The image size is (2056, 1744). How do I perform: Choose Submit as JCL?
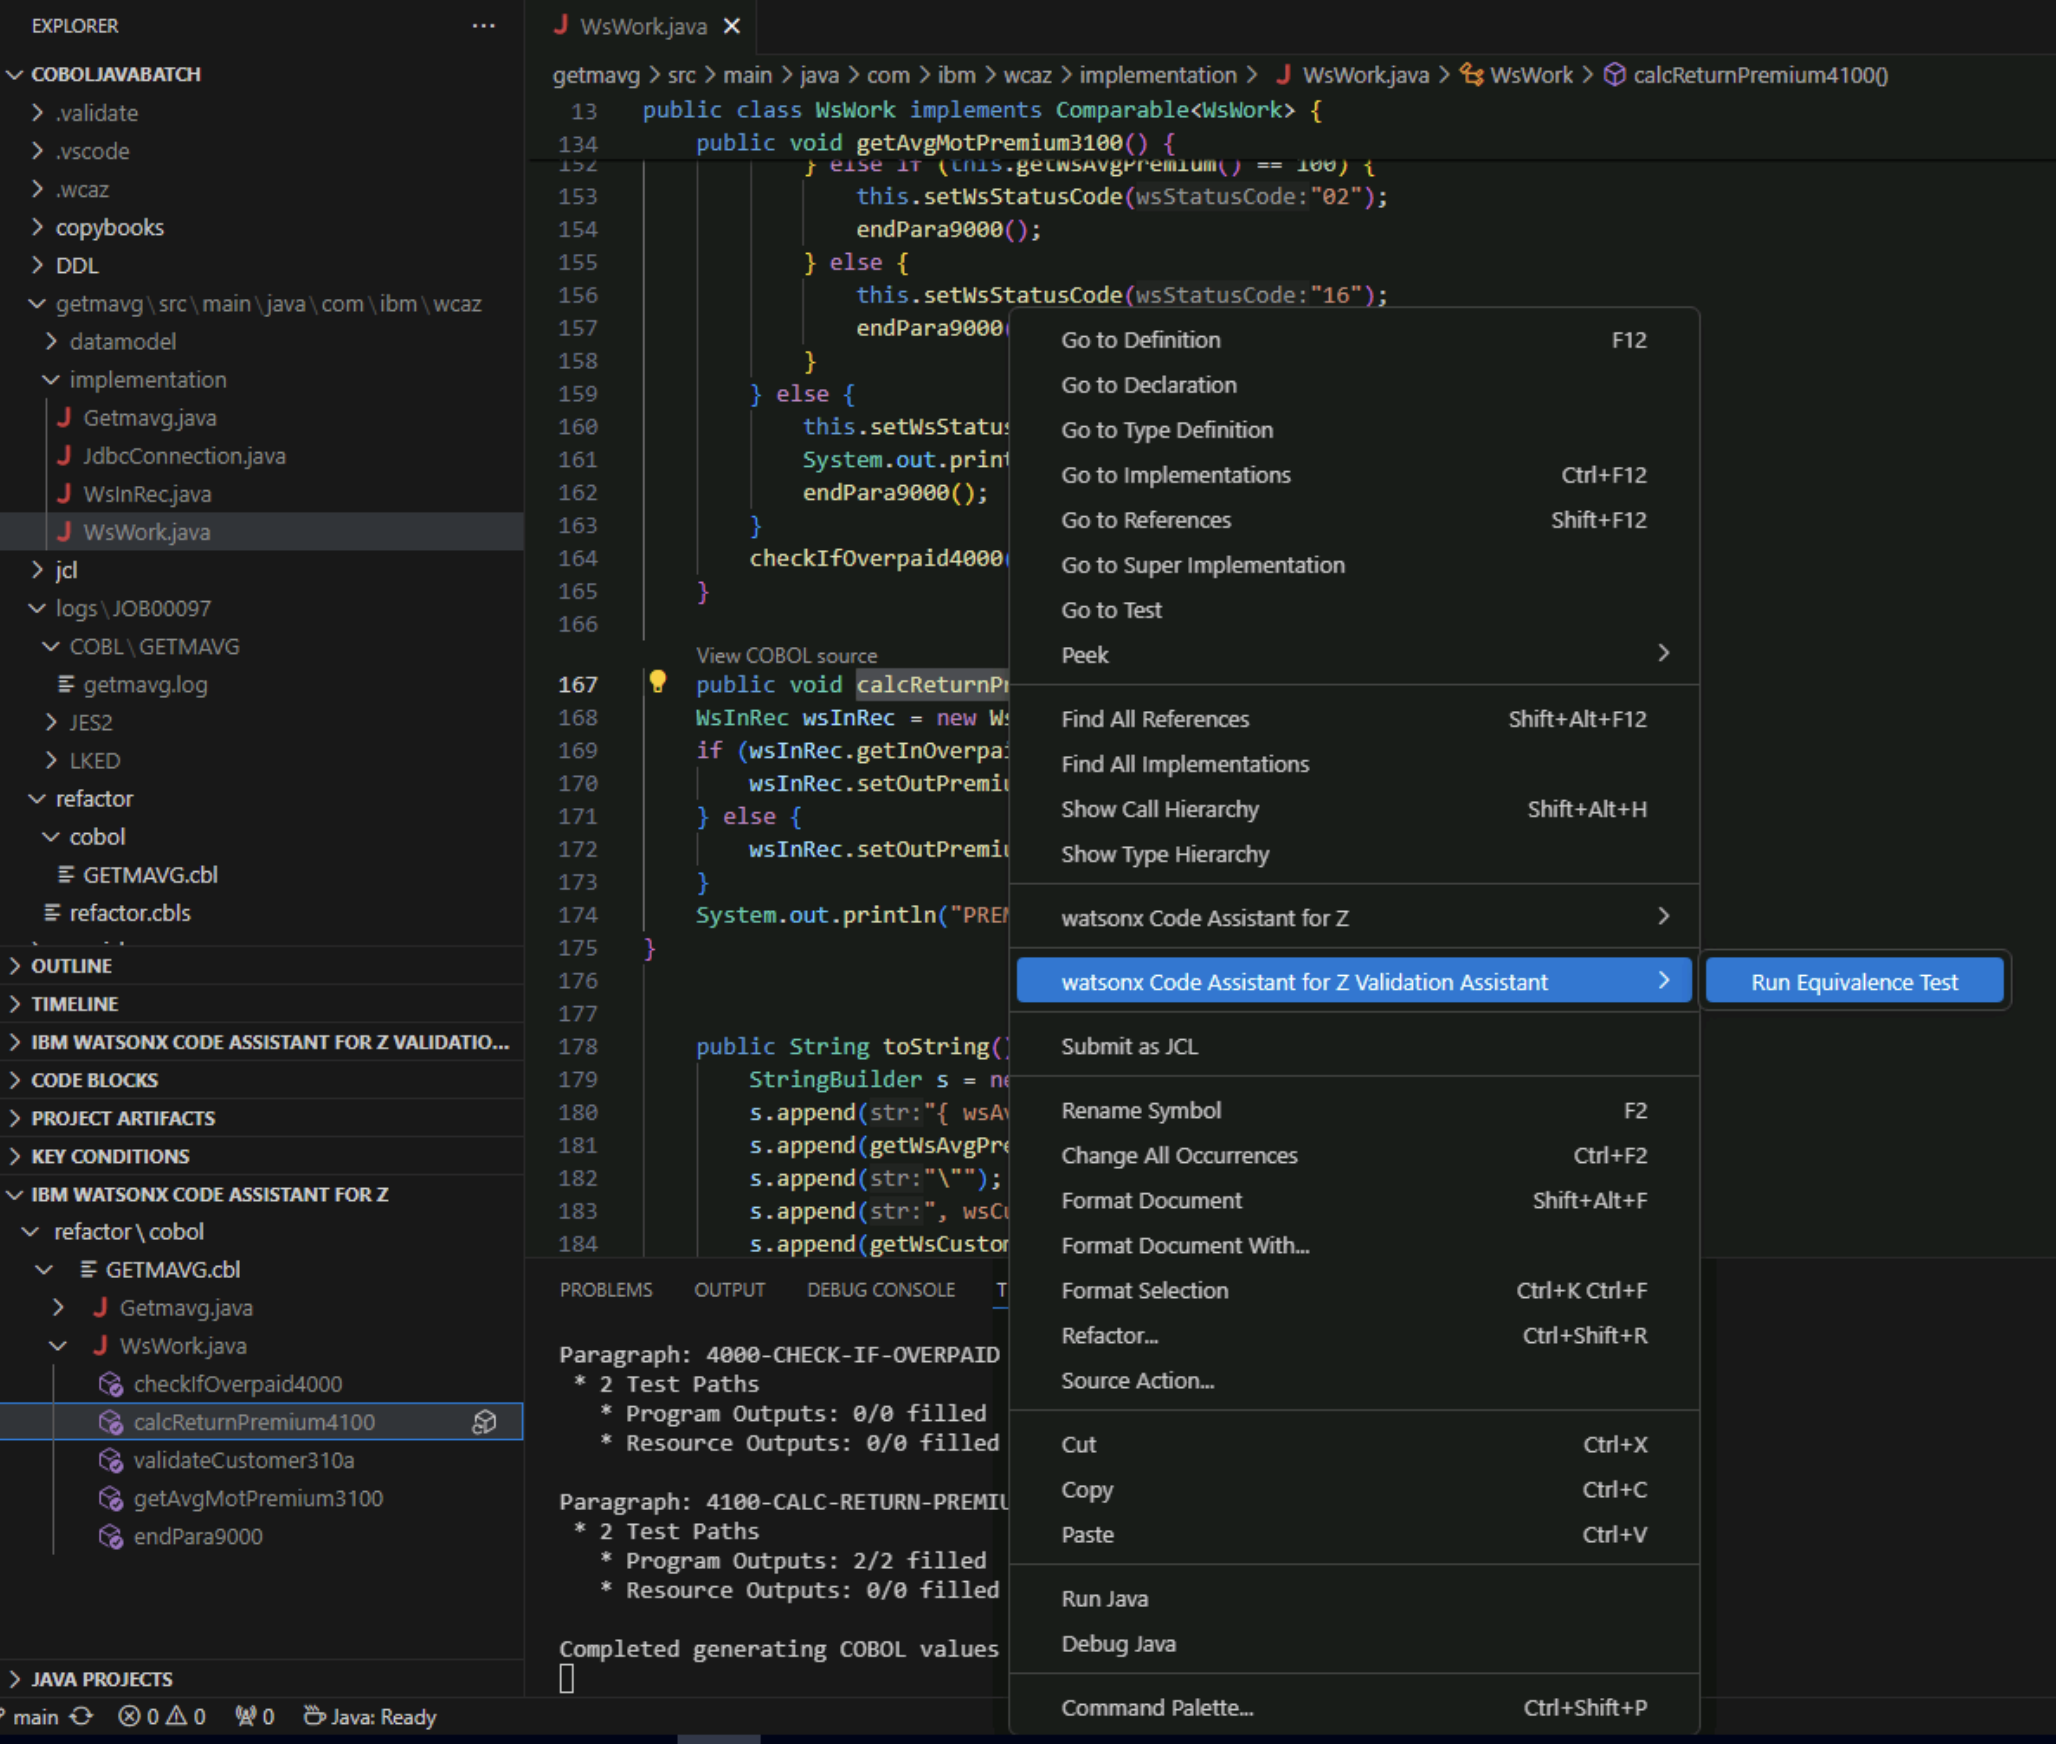click(1354, 1046)
